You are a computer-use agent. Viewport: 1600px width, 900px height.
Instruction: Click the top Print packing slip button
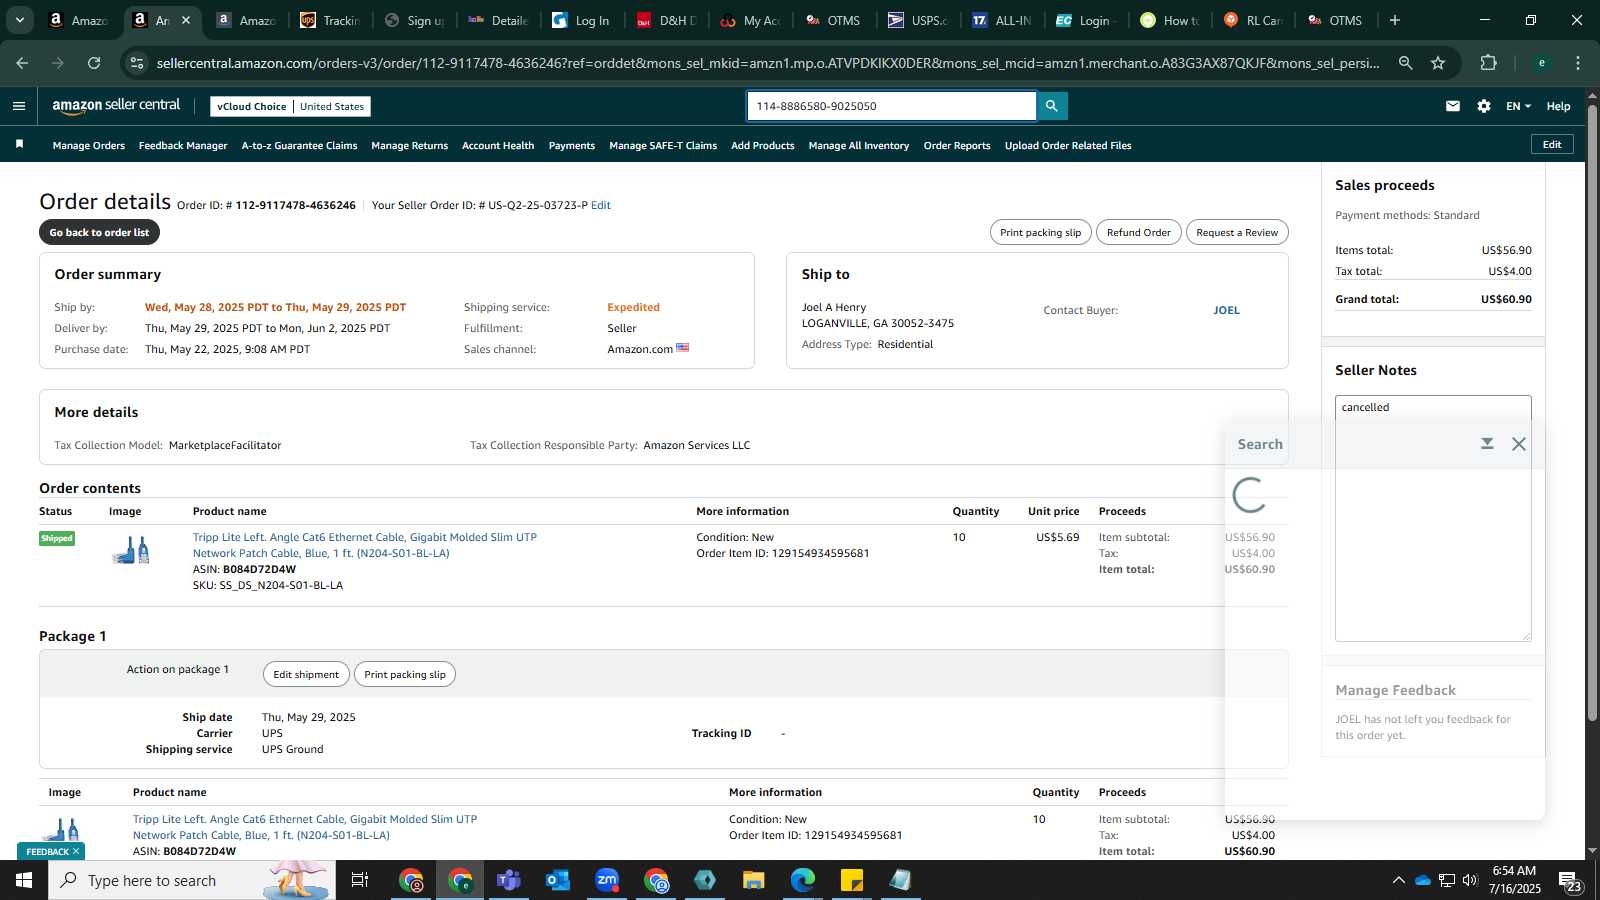pyautogui.click(x=1041, y=232)
